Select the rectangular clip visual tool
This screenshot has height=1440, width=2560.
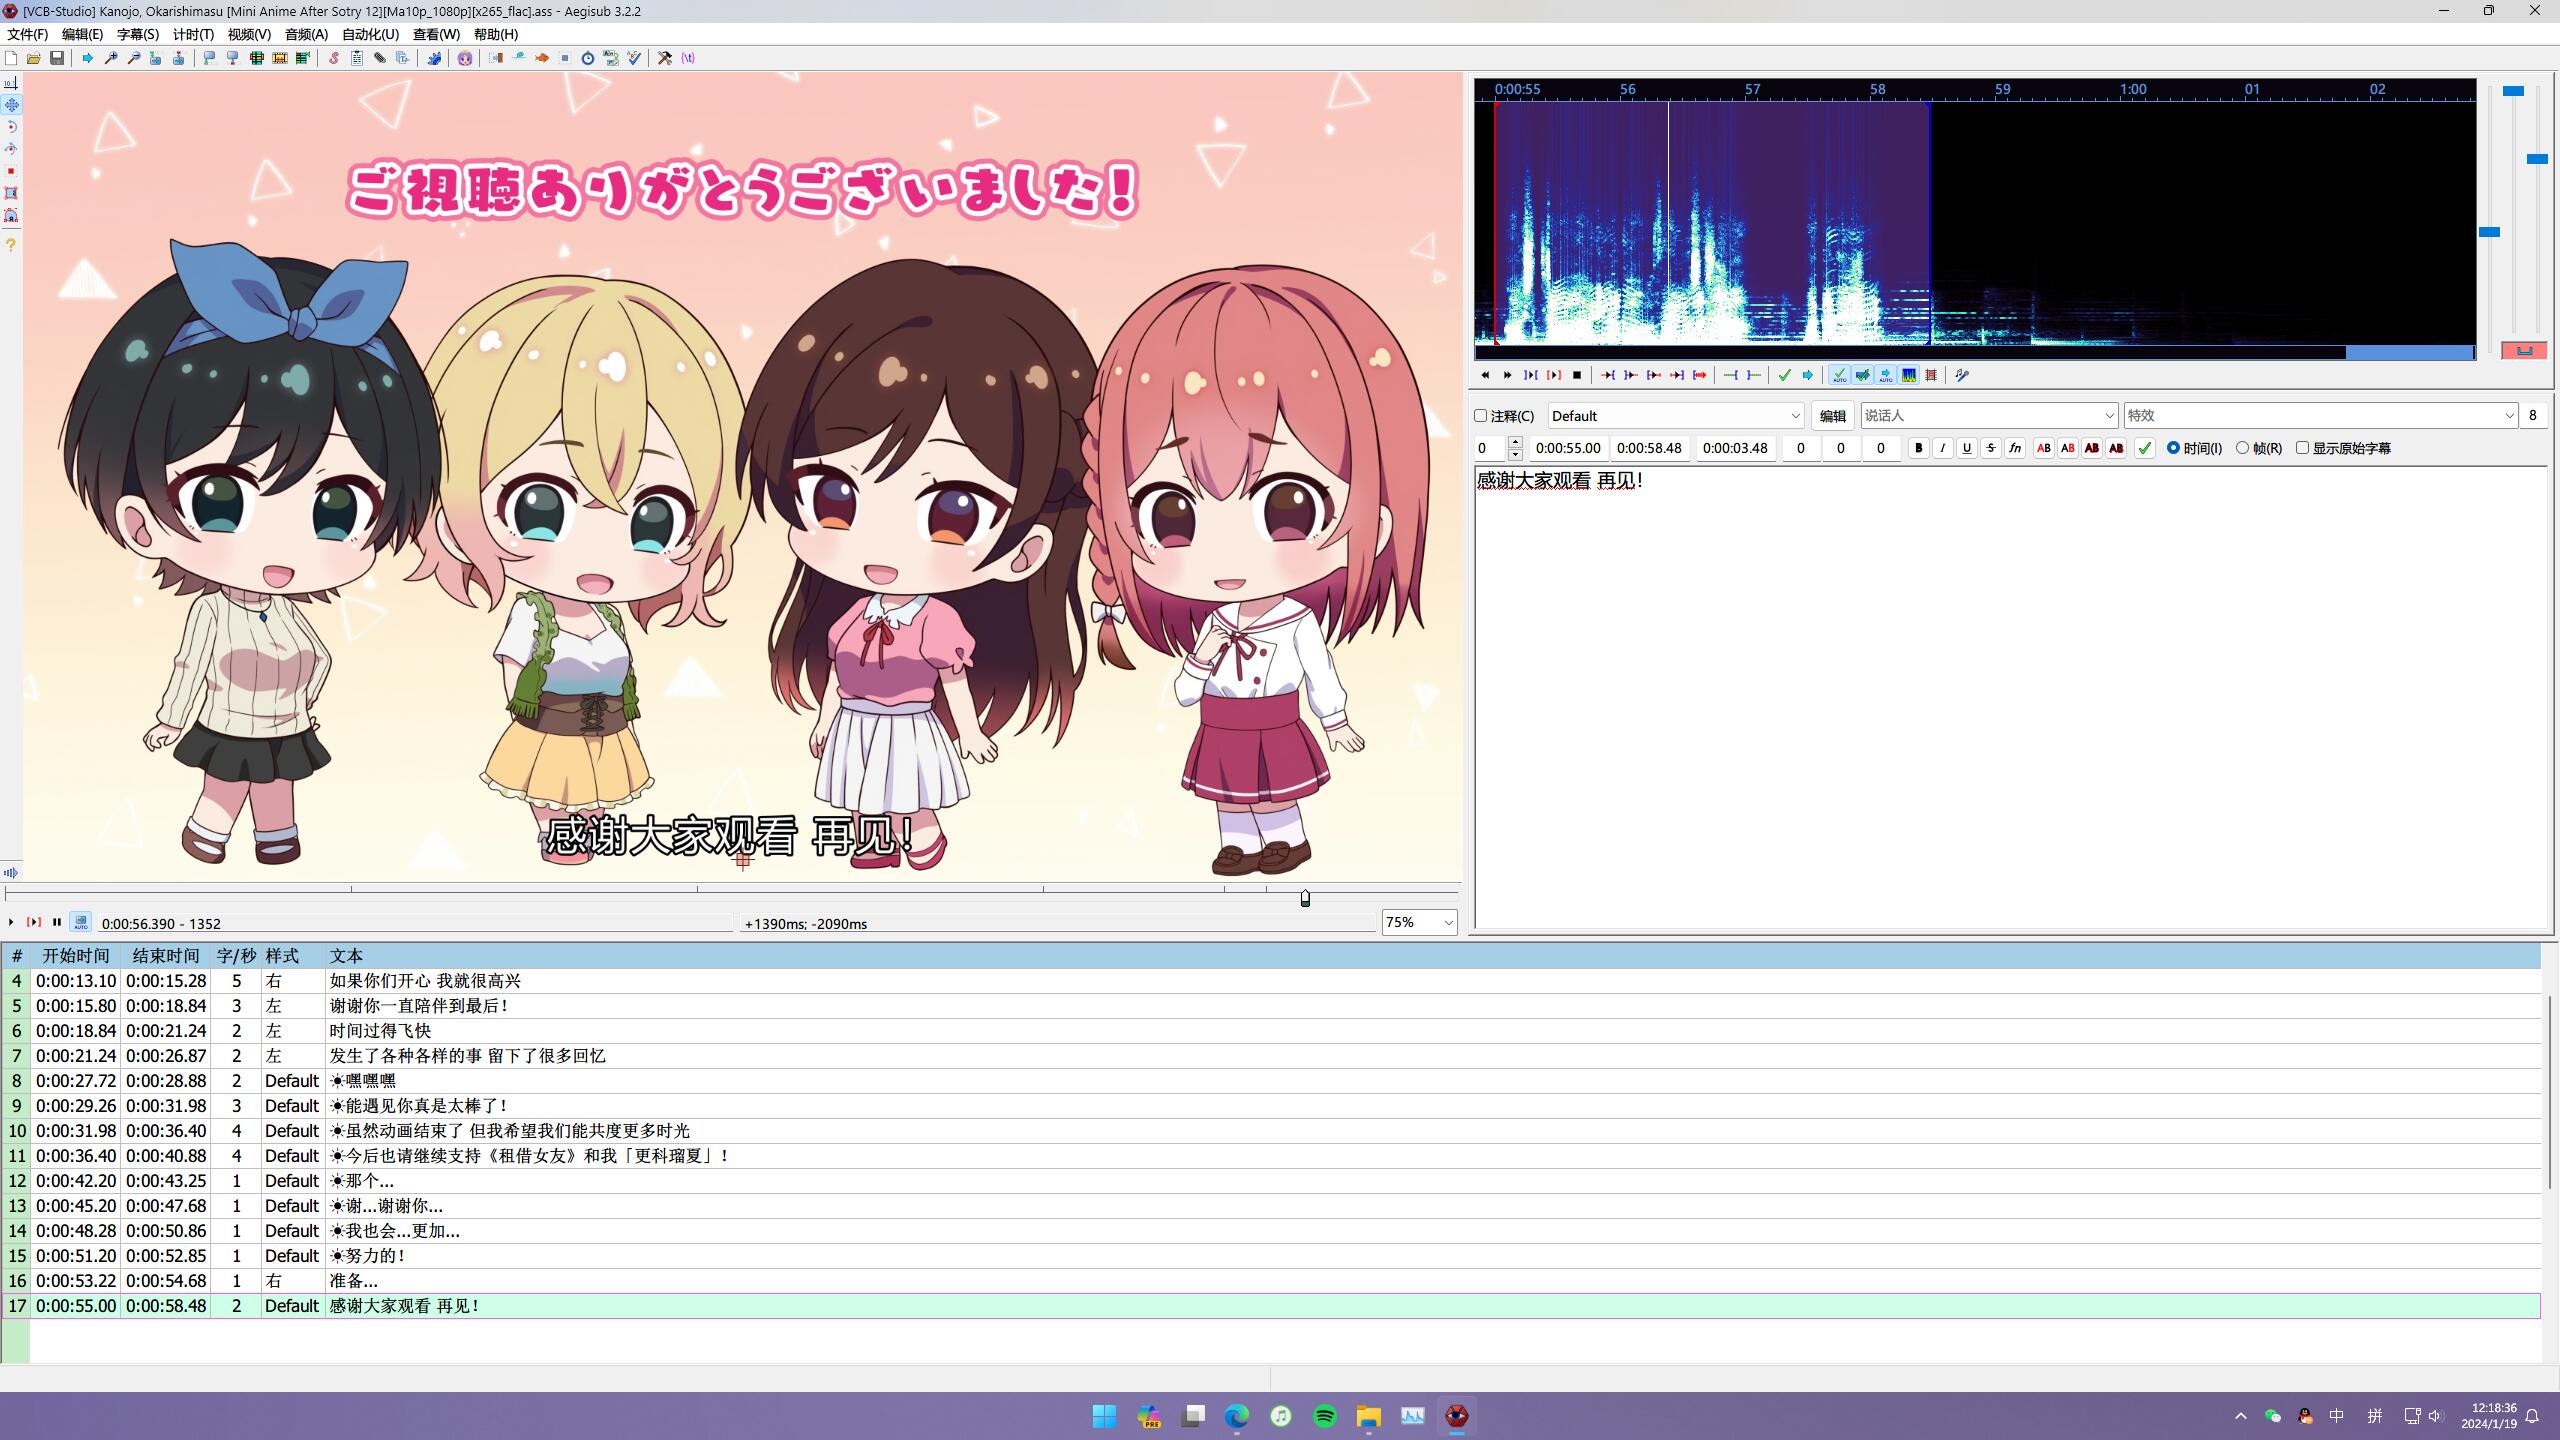click(x=11, y=193)
